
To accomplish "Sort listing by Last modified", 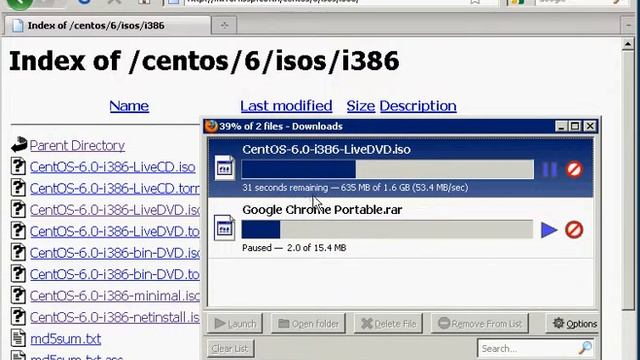I will tap(286, 106).
